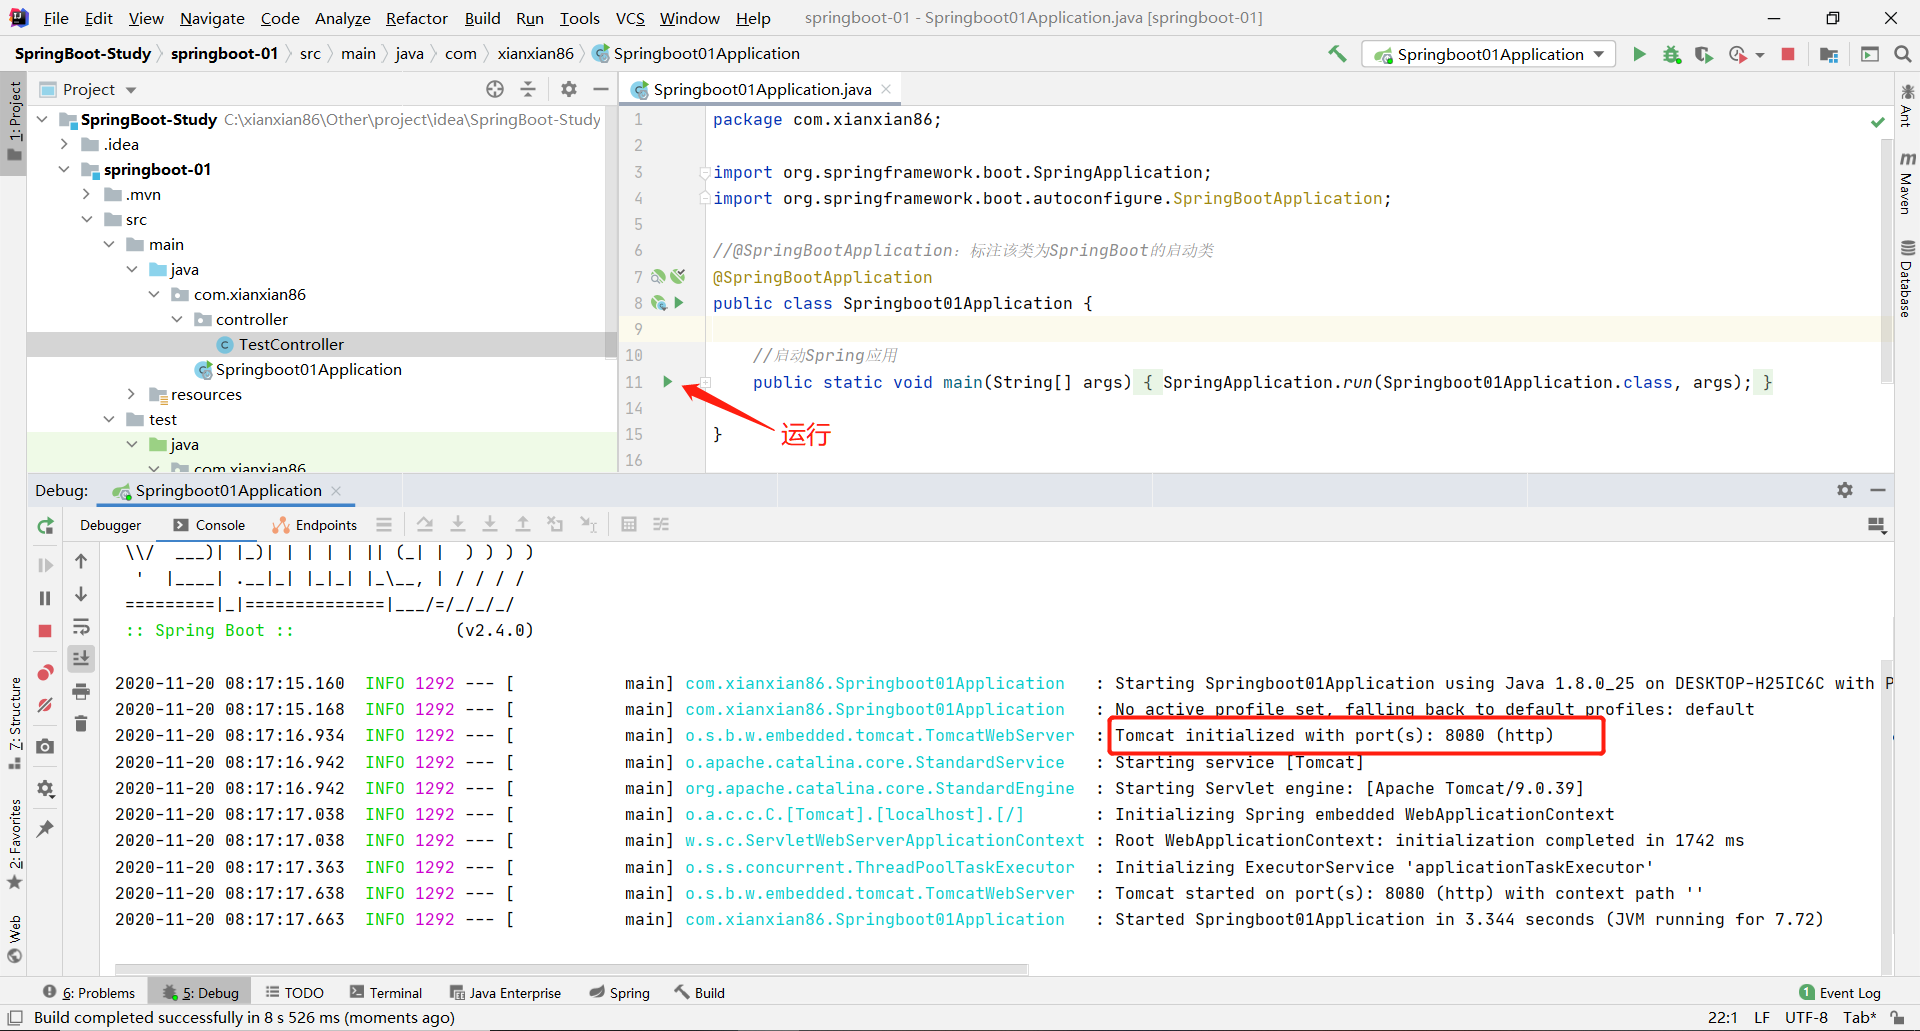The image size is (1920, 1031).
Task: Open the Database side panel
Action: click(1907, 279)
